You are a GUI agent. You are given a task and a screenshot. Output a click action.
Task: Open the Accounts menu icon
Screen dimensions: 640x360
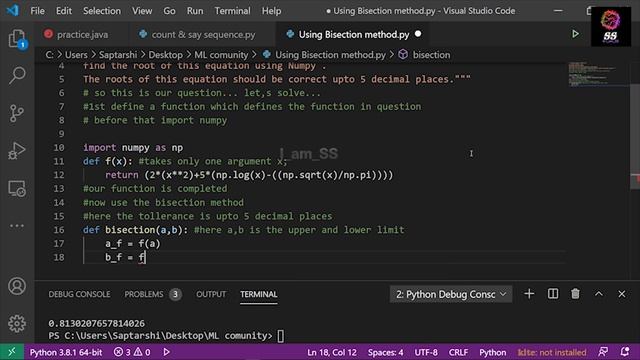click(17, 286)
